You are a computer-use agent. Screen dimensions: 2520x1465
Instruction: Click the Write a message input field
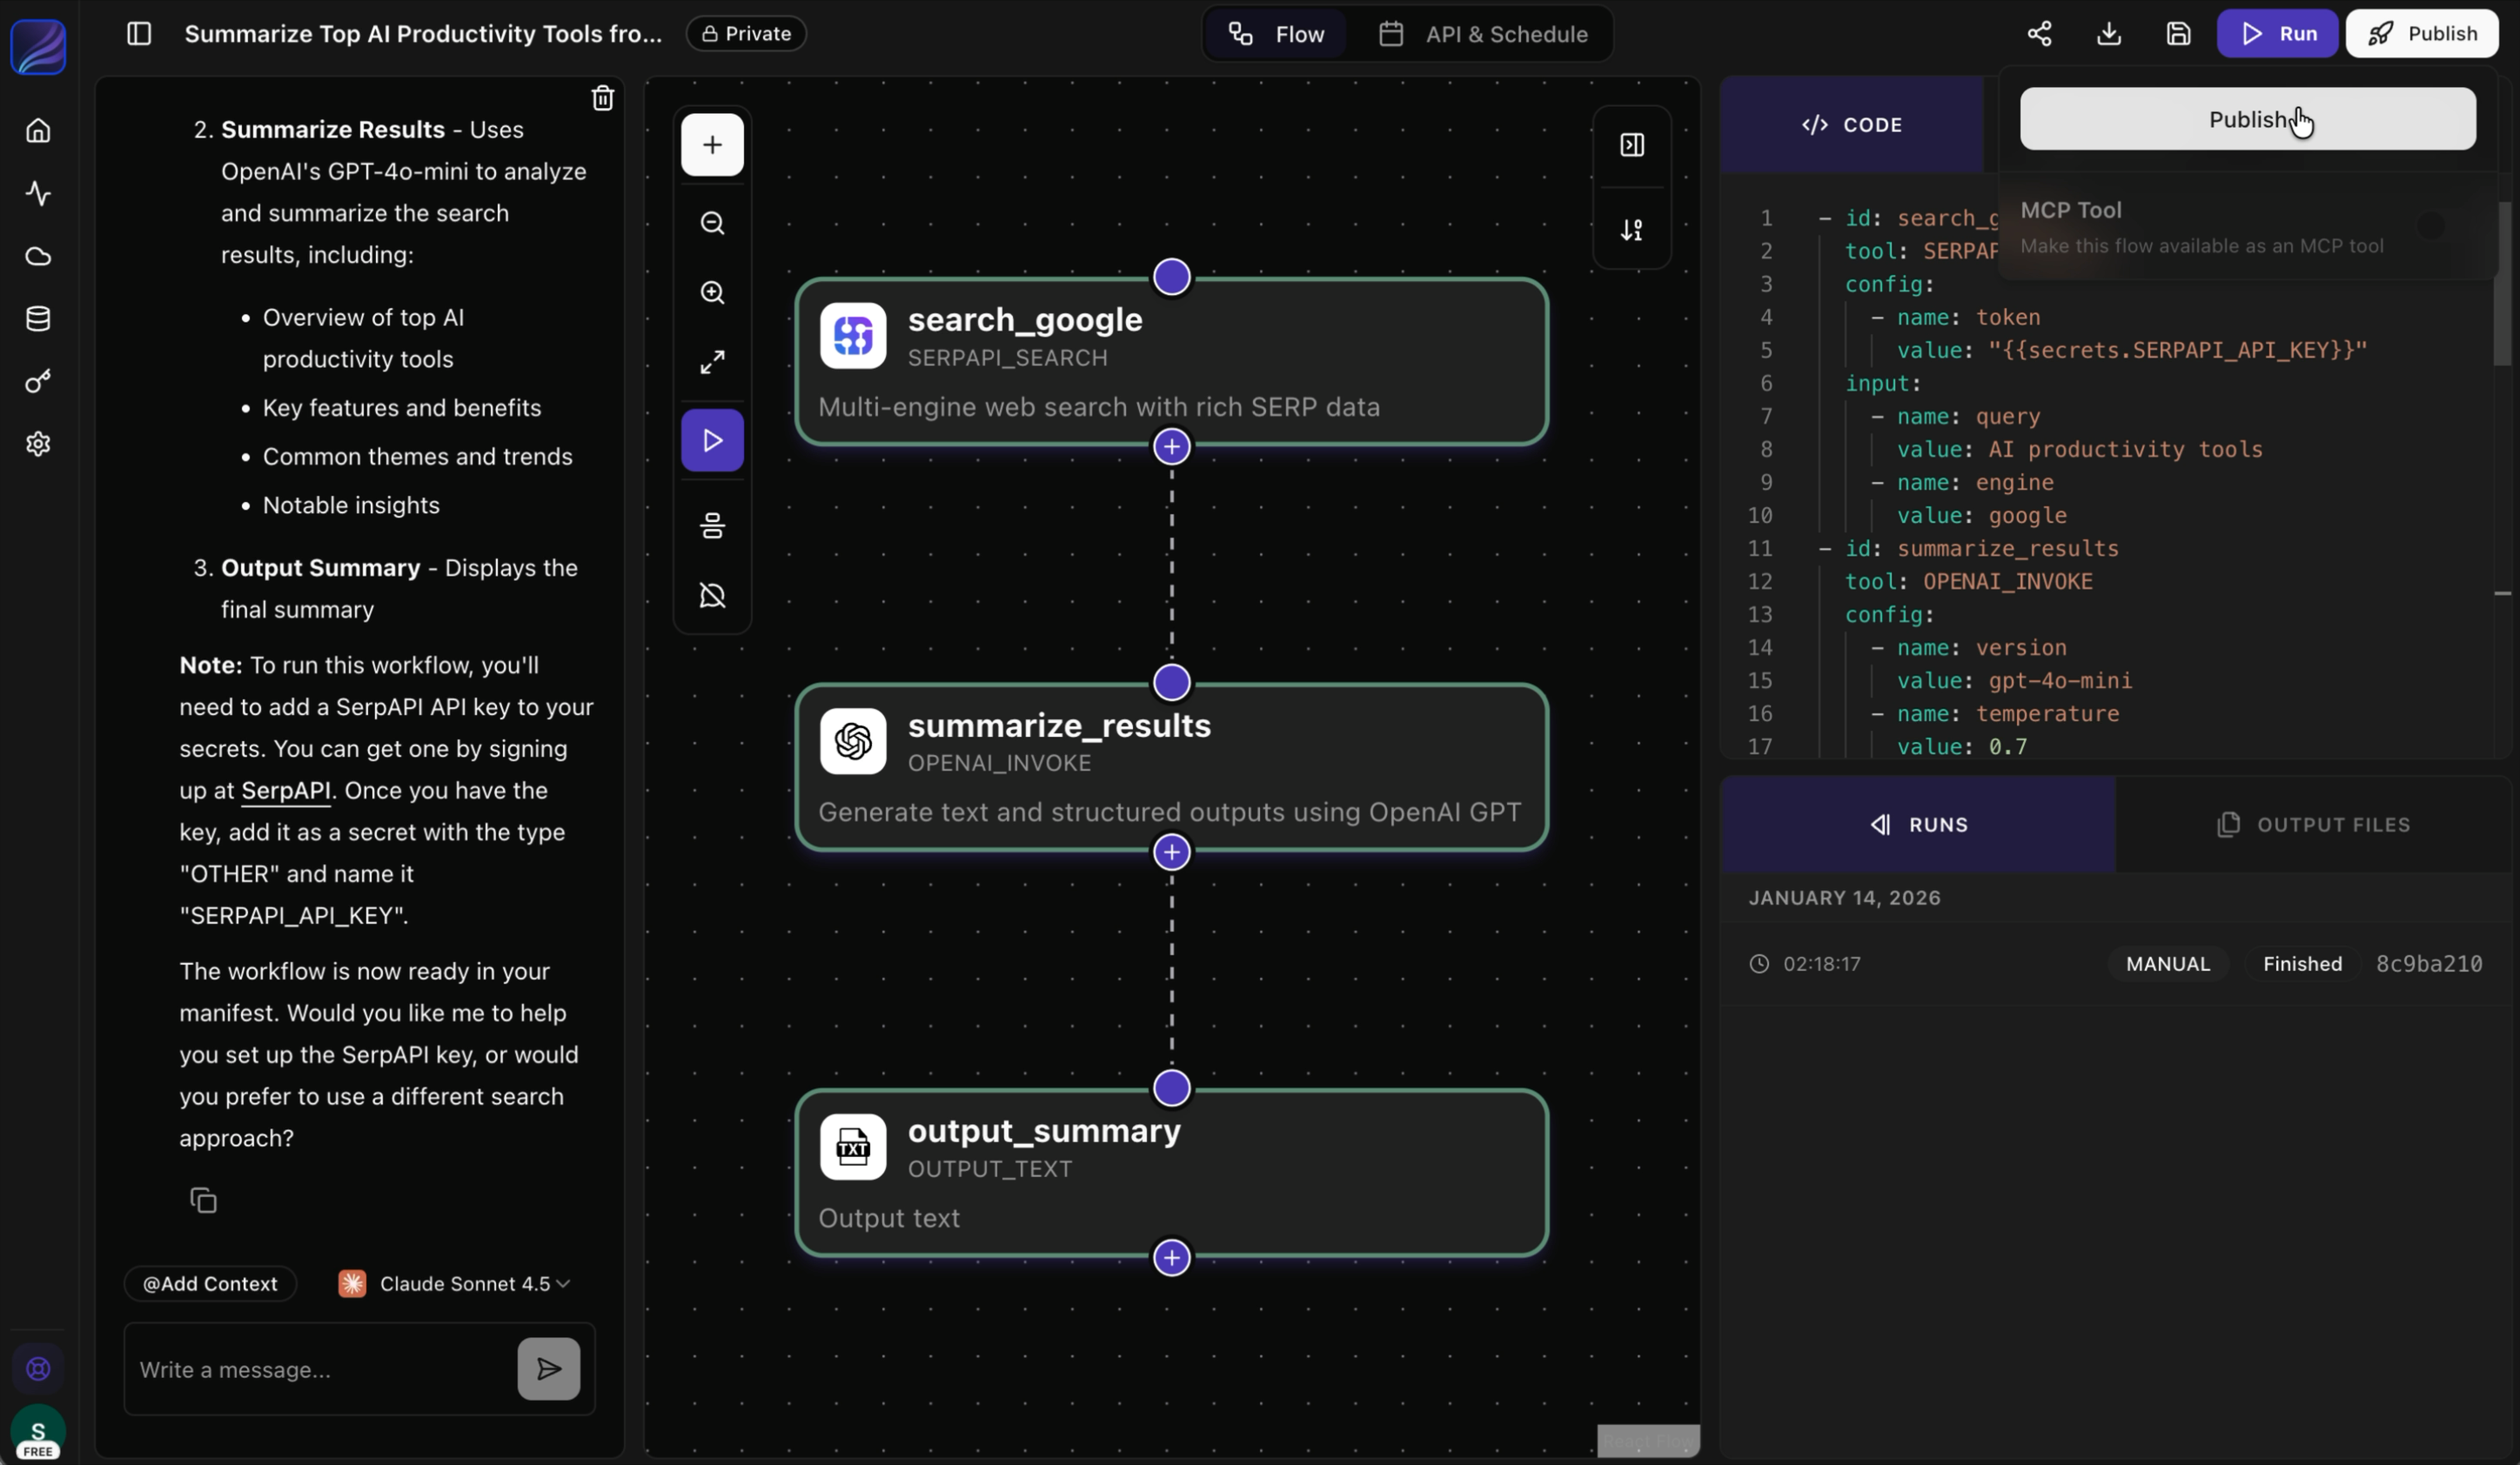(x=320, y=1369)
